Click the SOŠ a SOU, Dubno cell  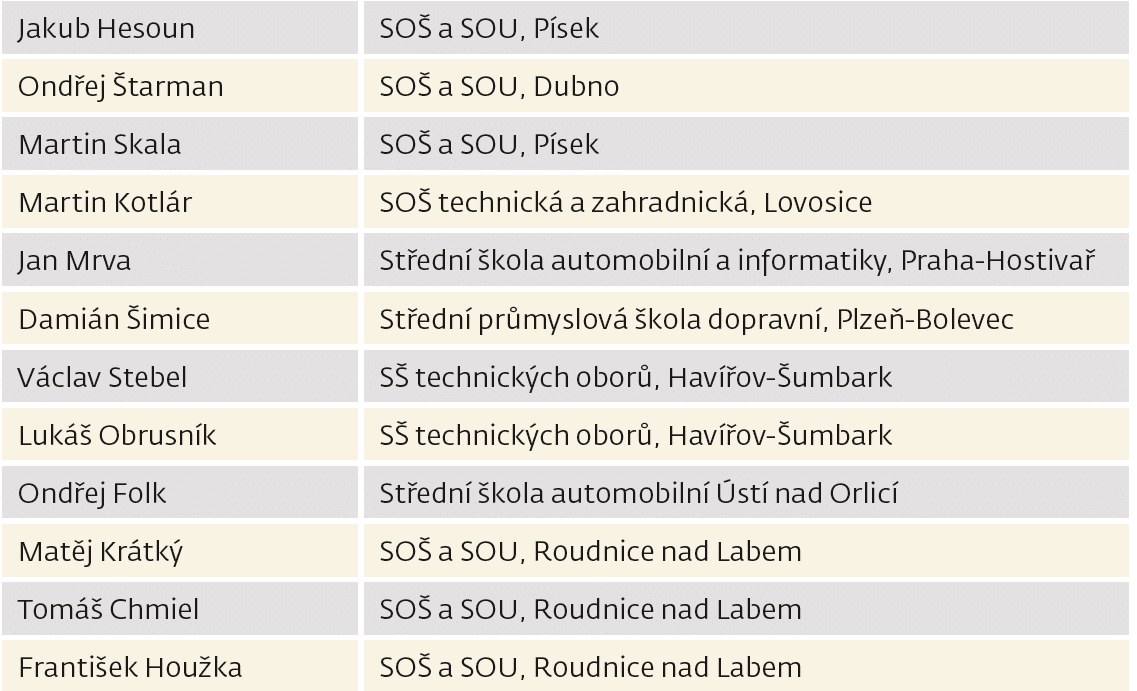click(x=499, y=86)
